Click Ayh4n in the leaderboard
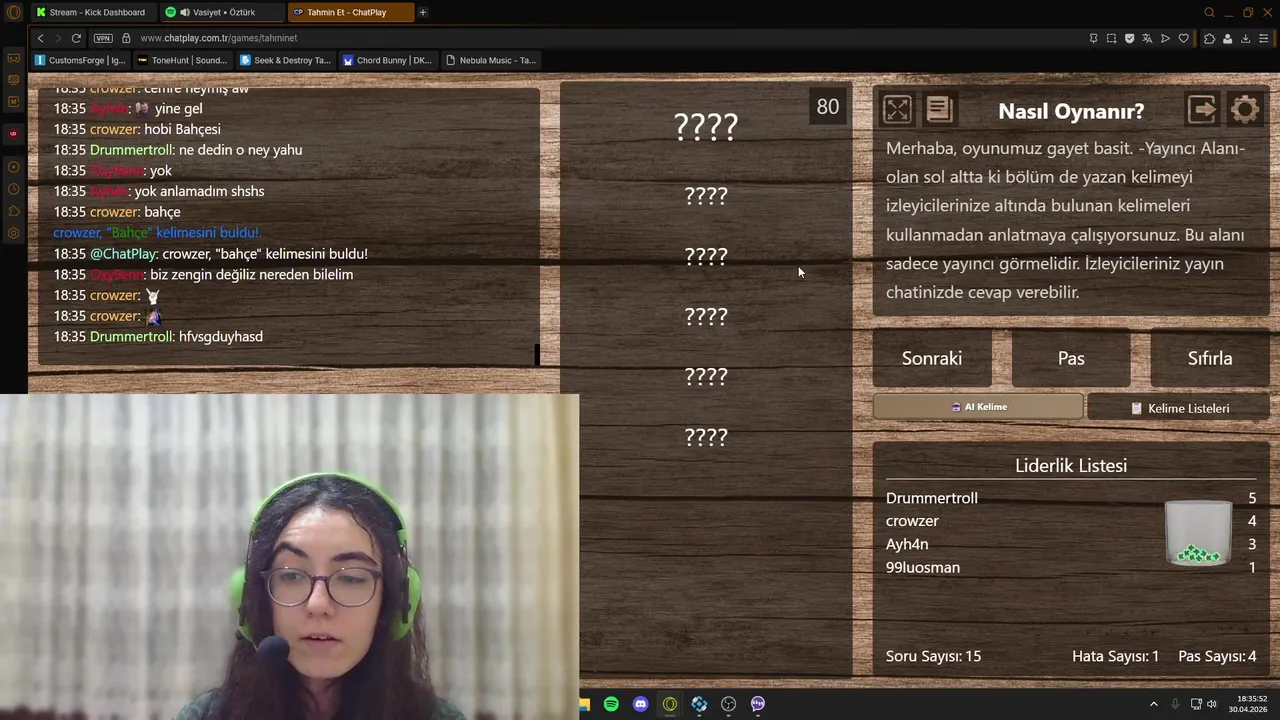The height and width of the screenshot is (720, 1280). click(907, 544)
